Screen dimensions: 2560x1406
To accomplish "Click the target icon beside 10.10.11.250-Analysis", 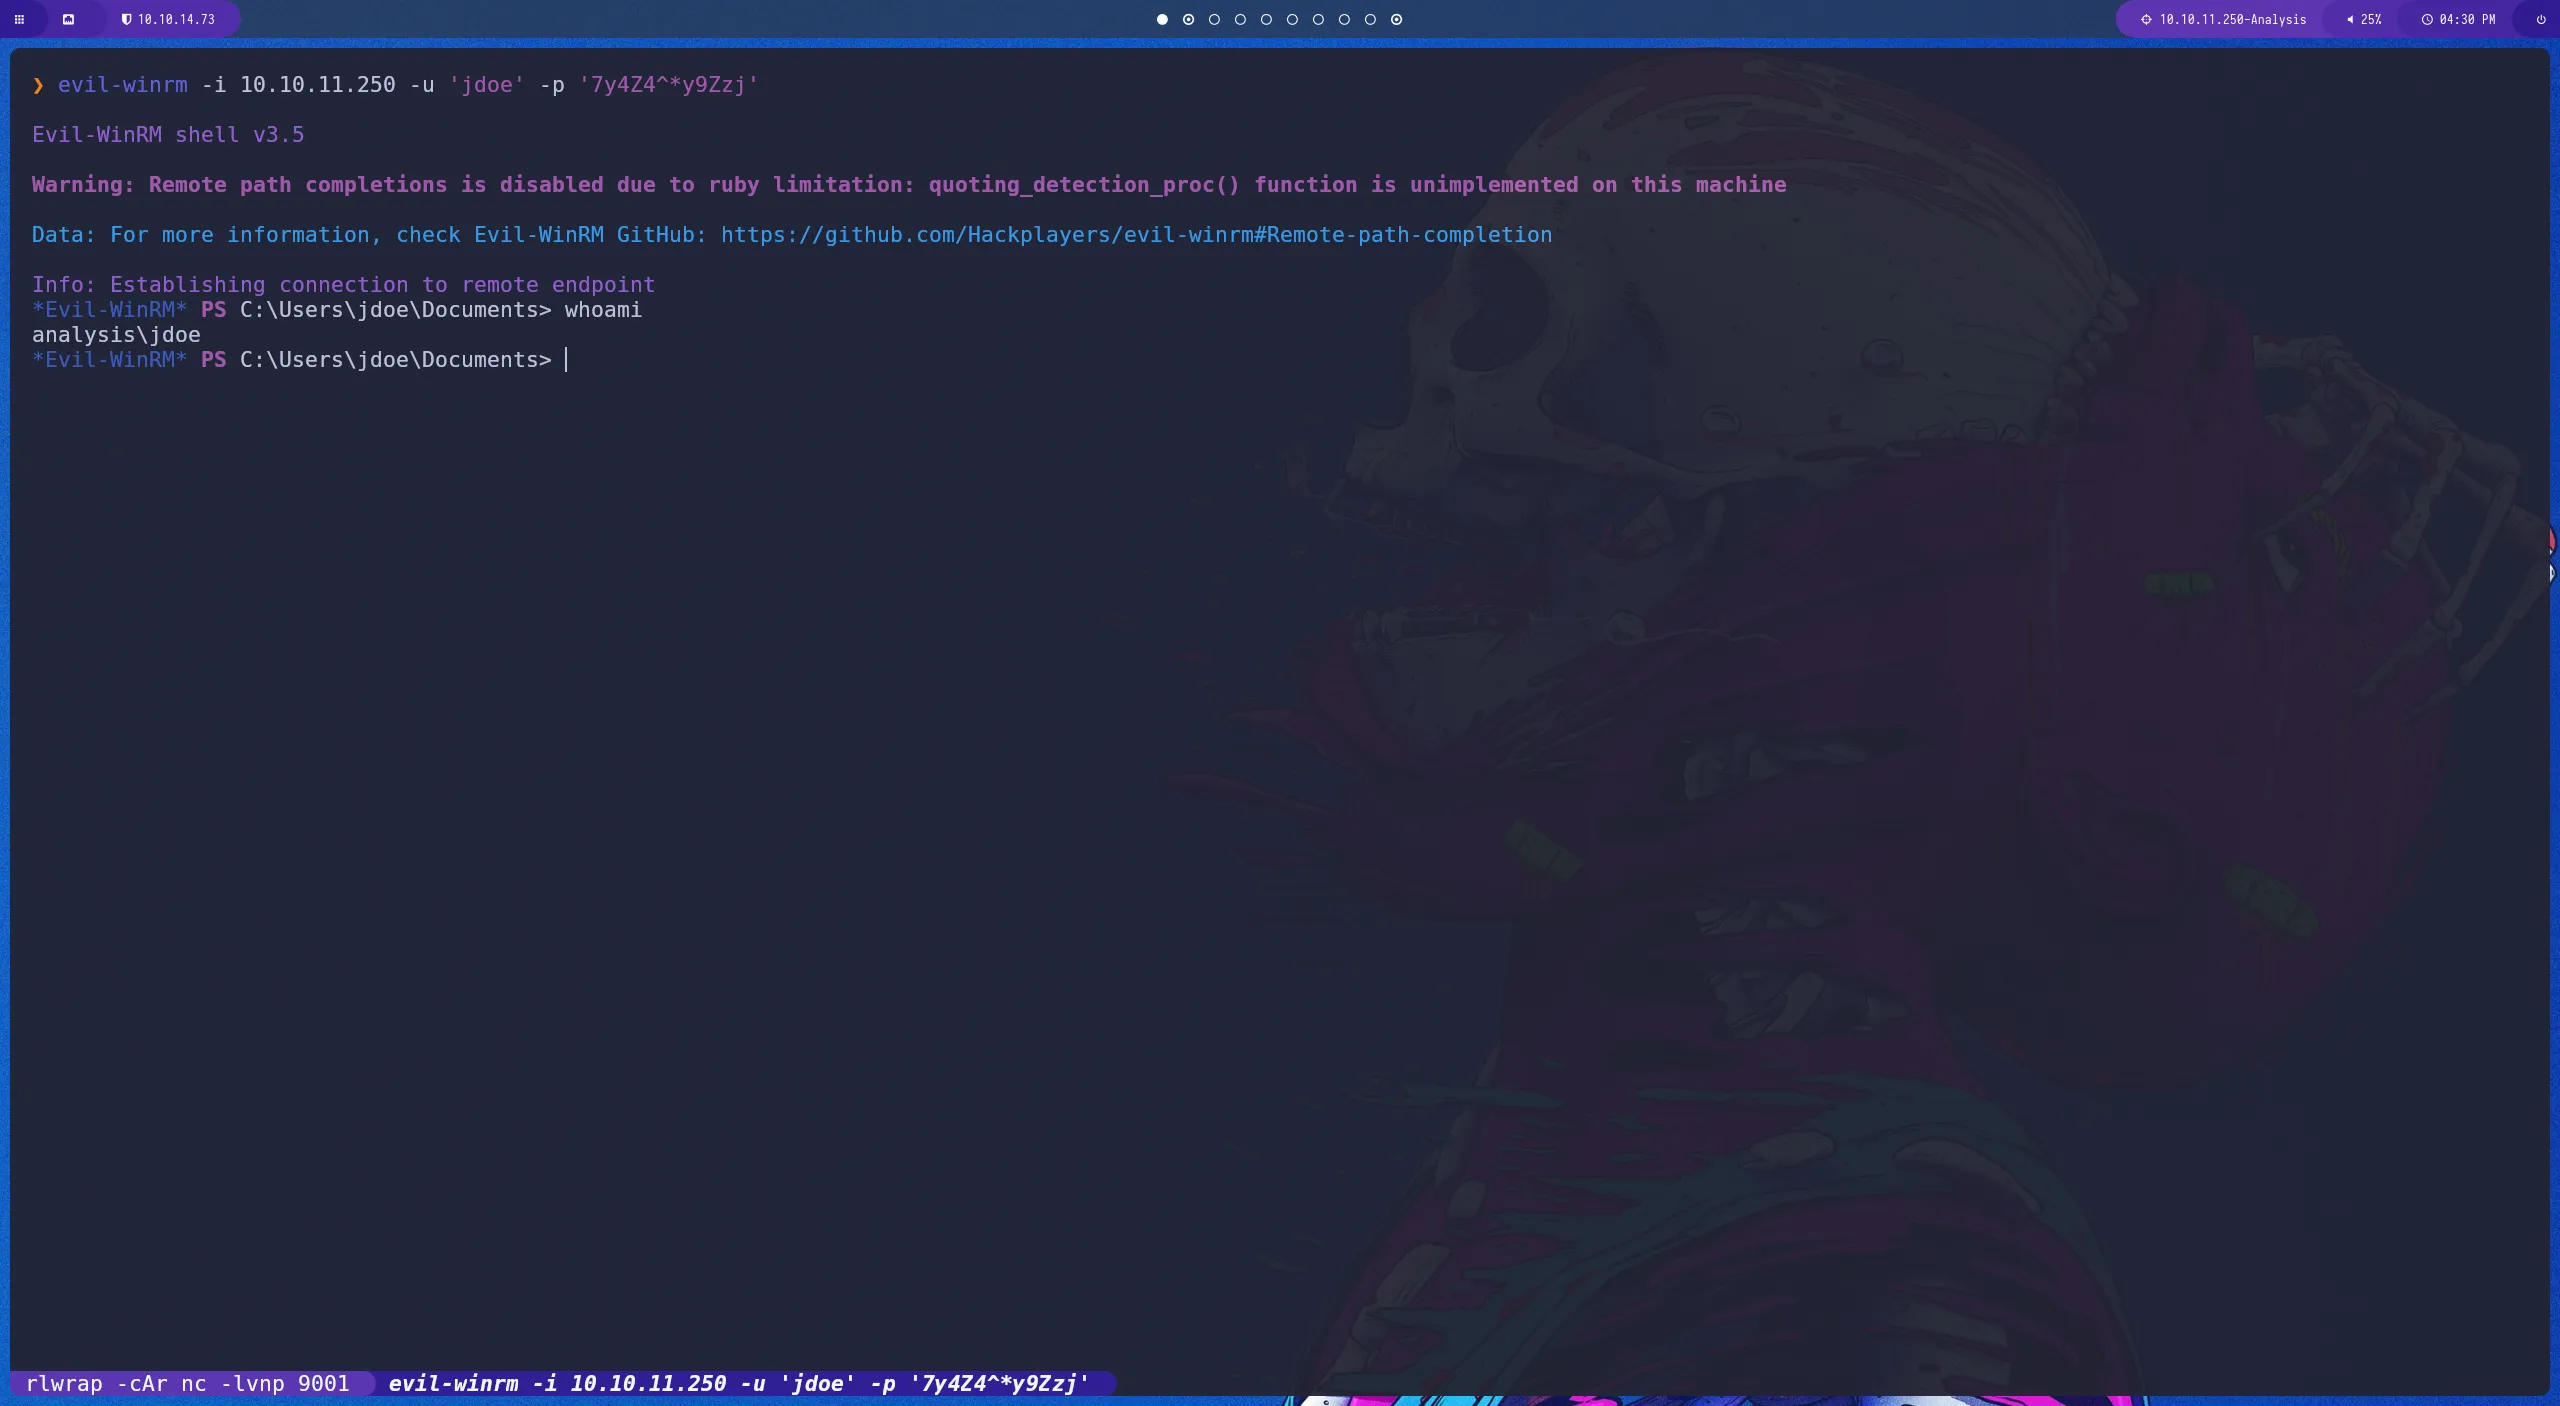I will point(2146,19).
